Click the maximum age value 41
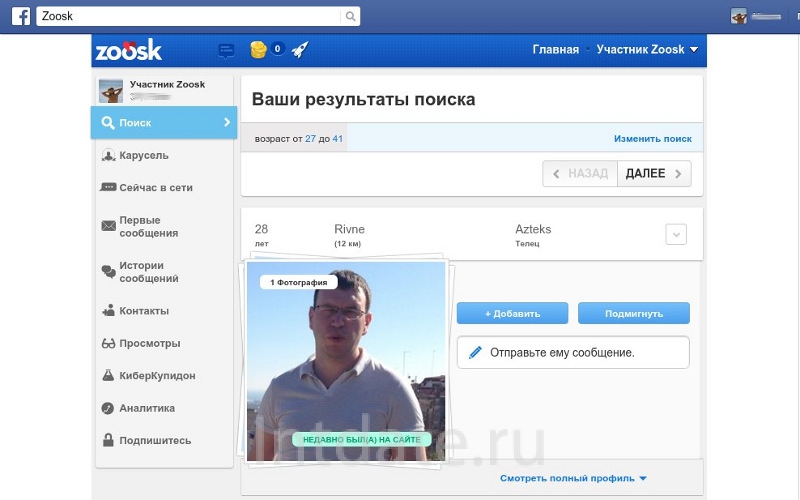The width and height of the screenshot is (800, 500). coord(337,139)
